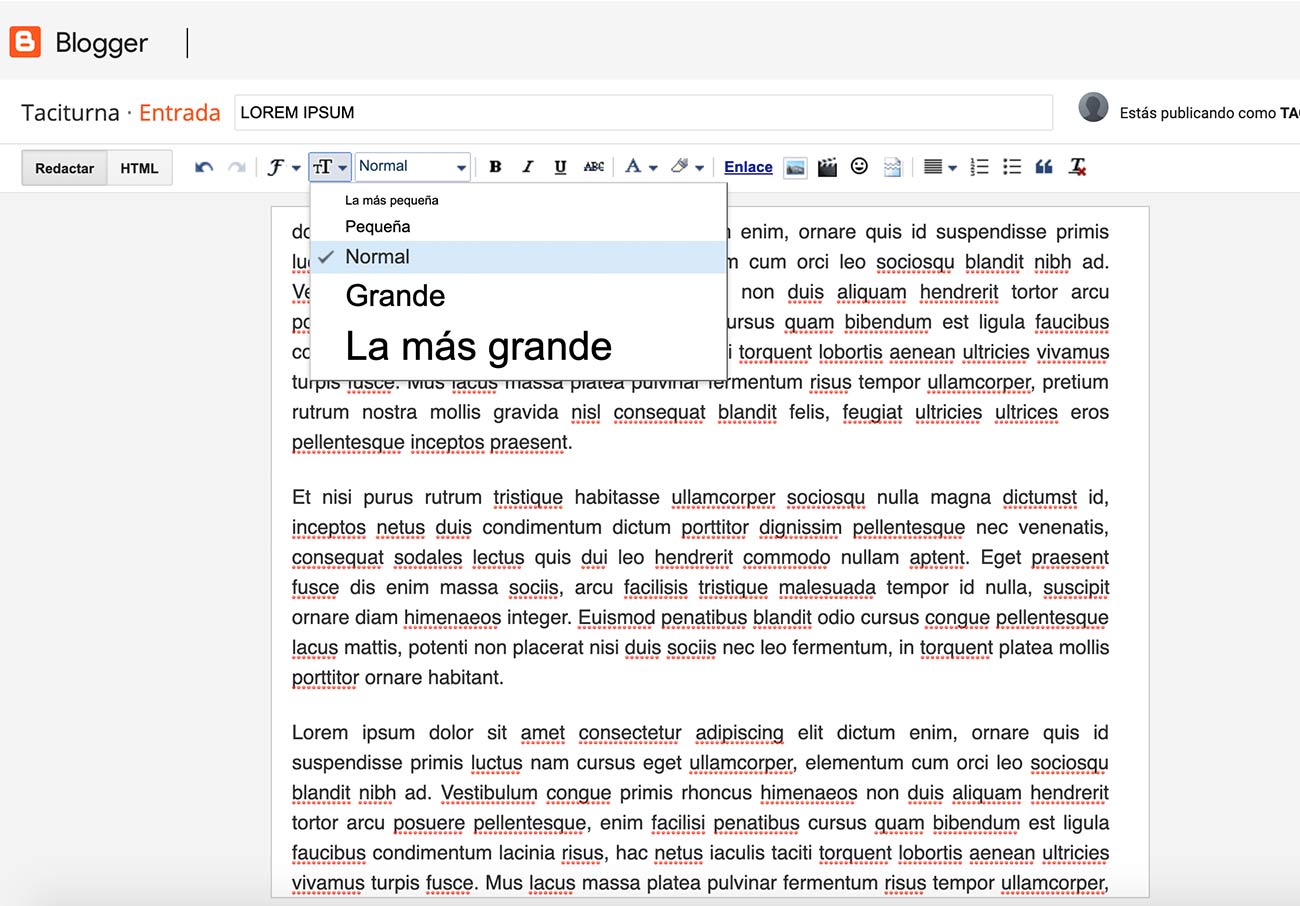The height and width of the screenshot is (906, 1300).
Task: Insert a jump break into the entry
Action: click(891, 166)
